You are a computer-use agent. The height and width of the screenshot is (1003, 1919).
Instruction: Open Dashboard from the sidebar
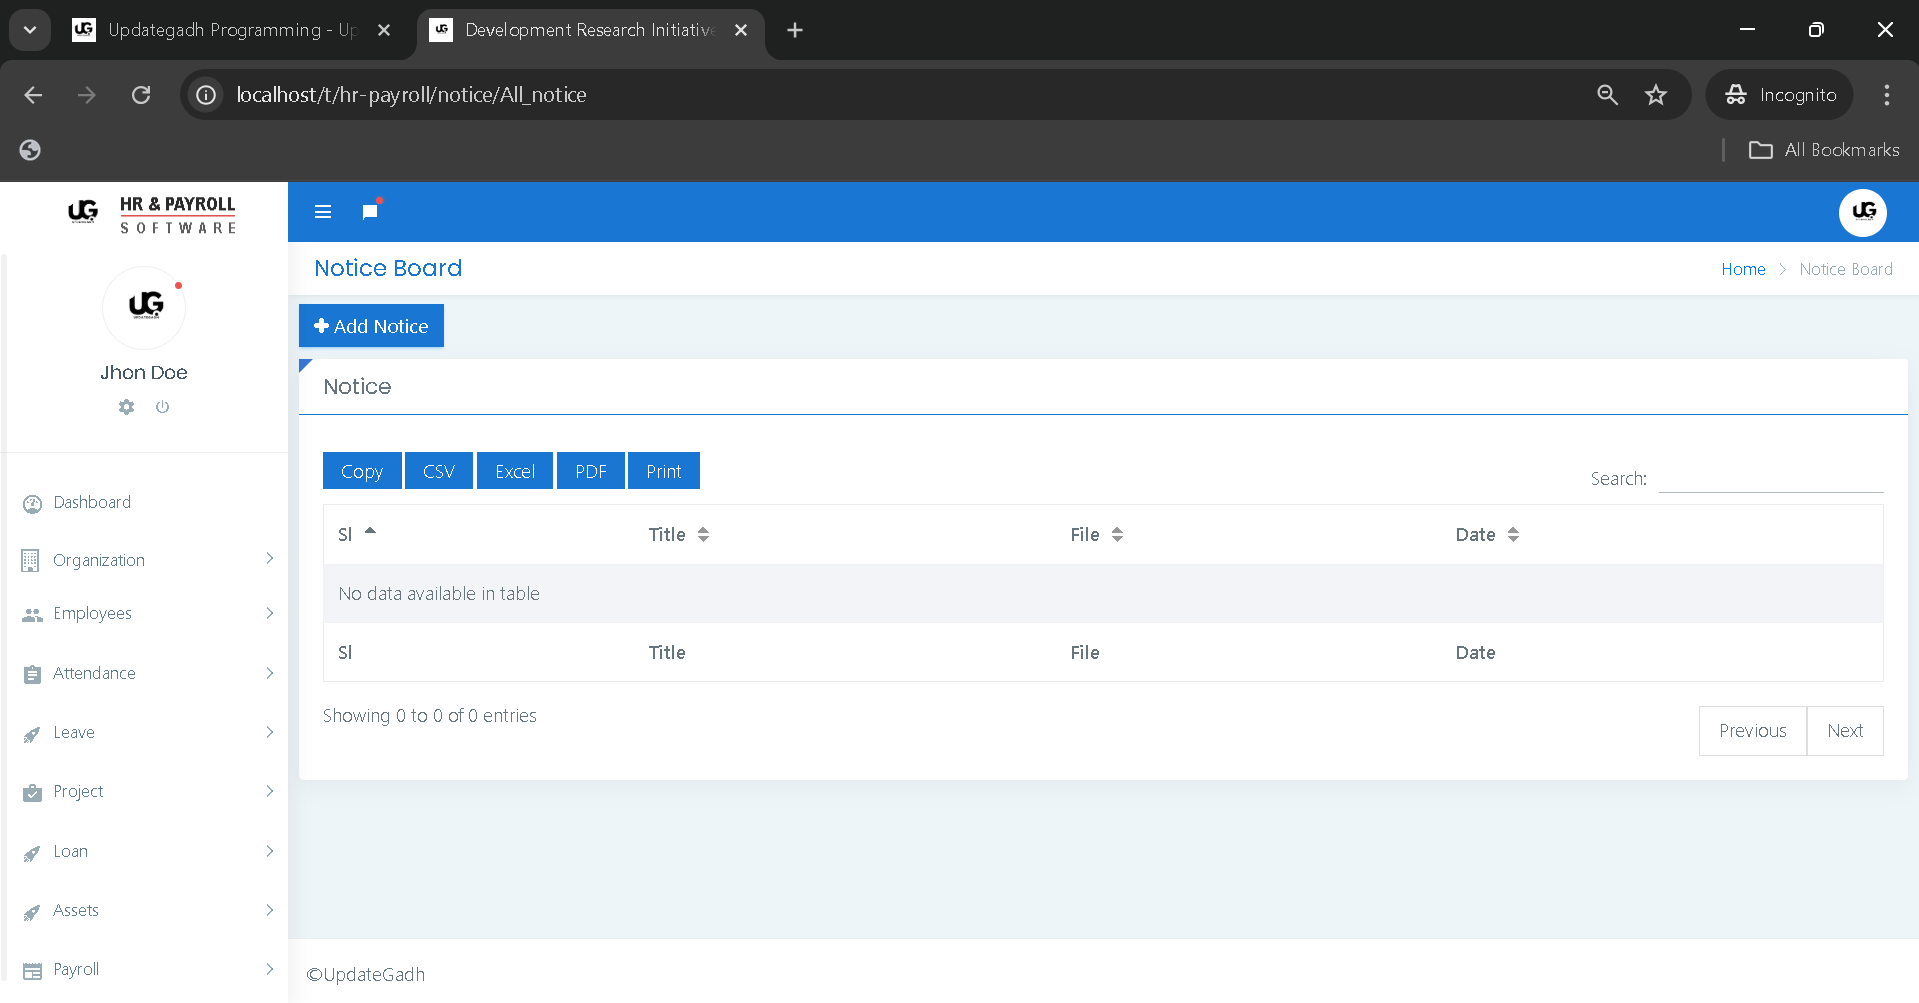(92, 502)
